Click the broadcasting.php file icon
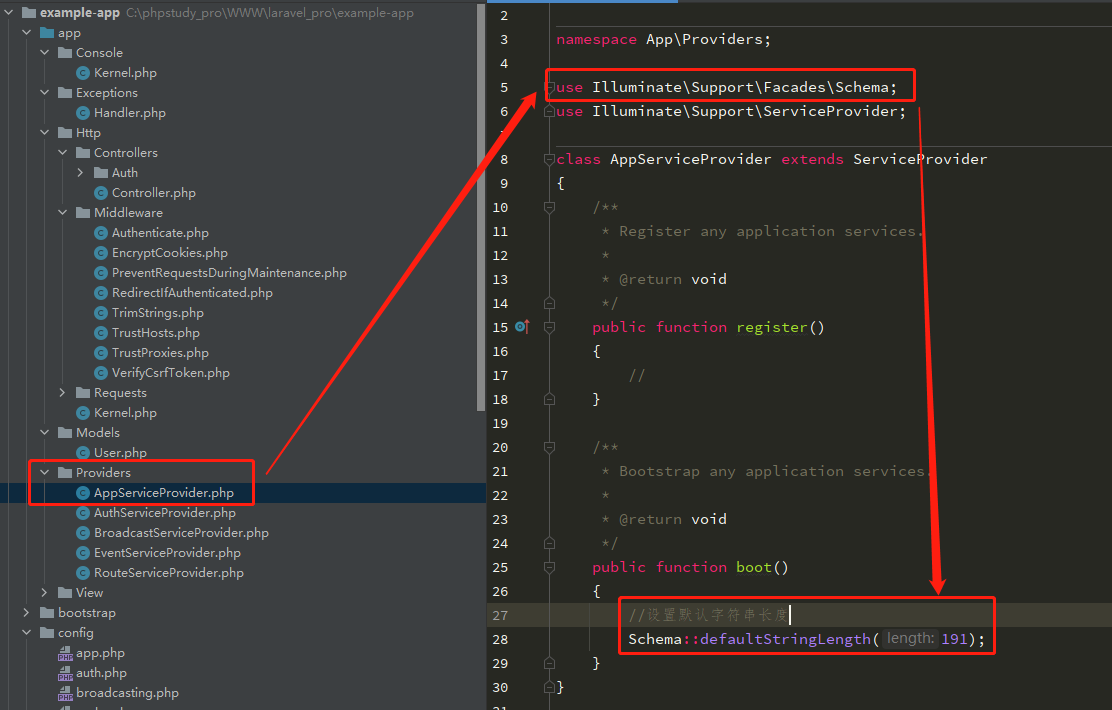Viewport: 1112px width, 710px height. [x=65, y=693]
